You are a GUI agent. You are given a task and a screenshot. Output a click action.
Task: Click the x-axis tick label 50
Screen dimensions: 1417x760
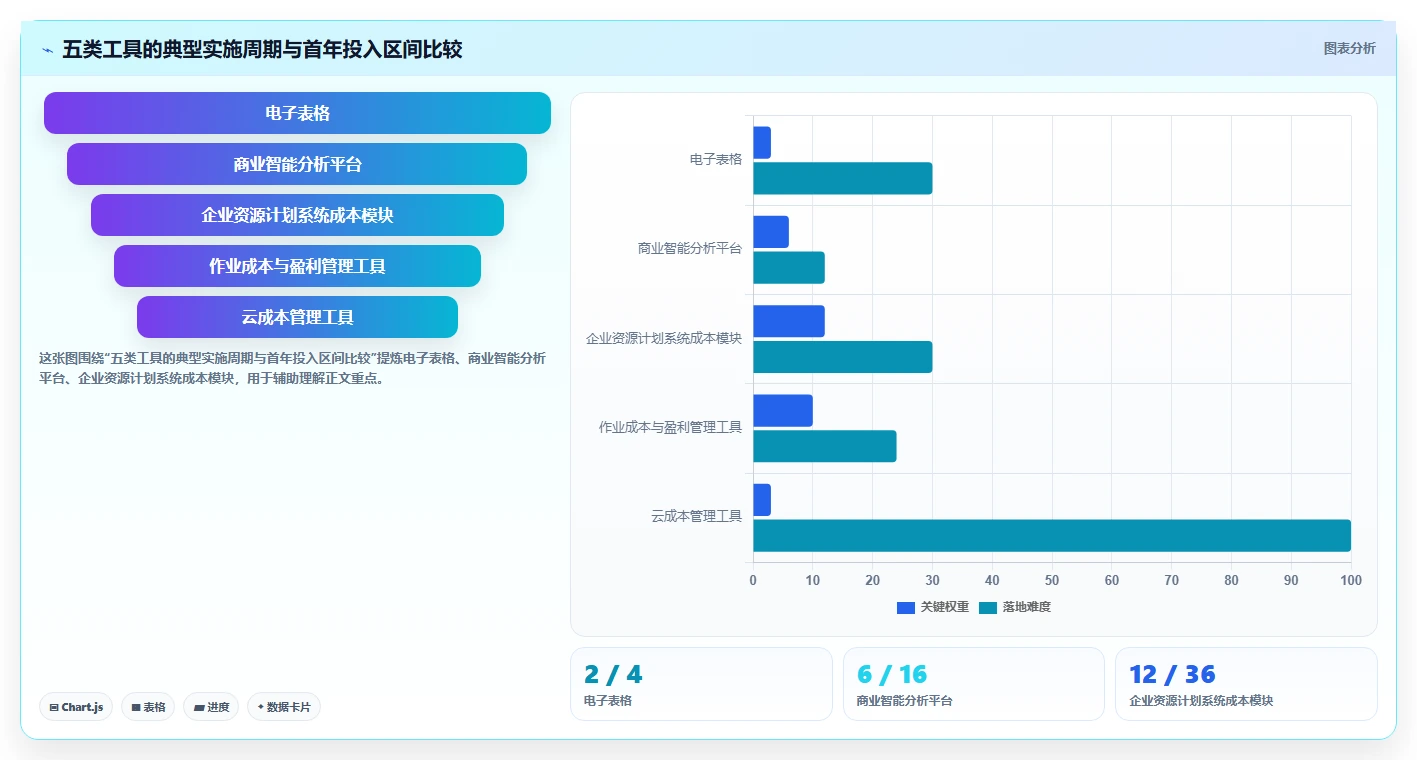1052,580
